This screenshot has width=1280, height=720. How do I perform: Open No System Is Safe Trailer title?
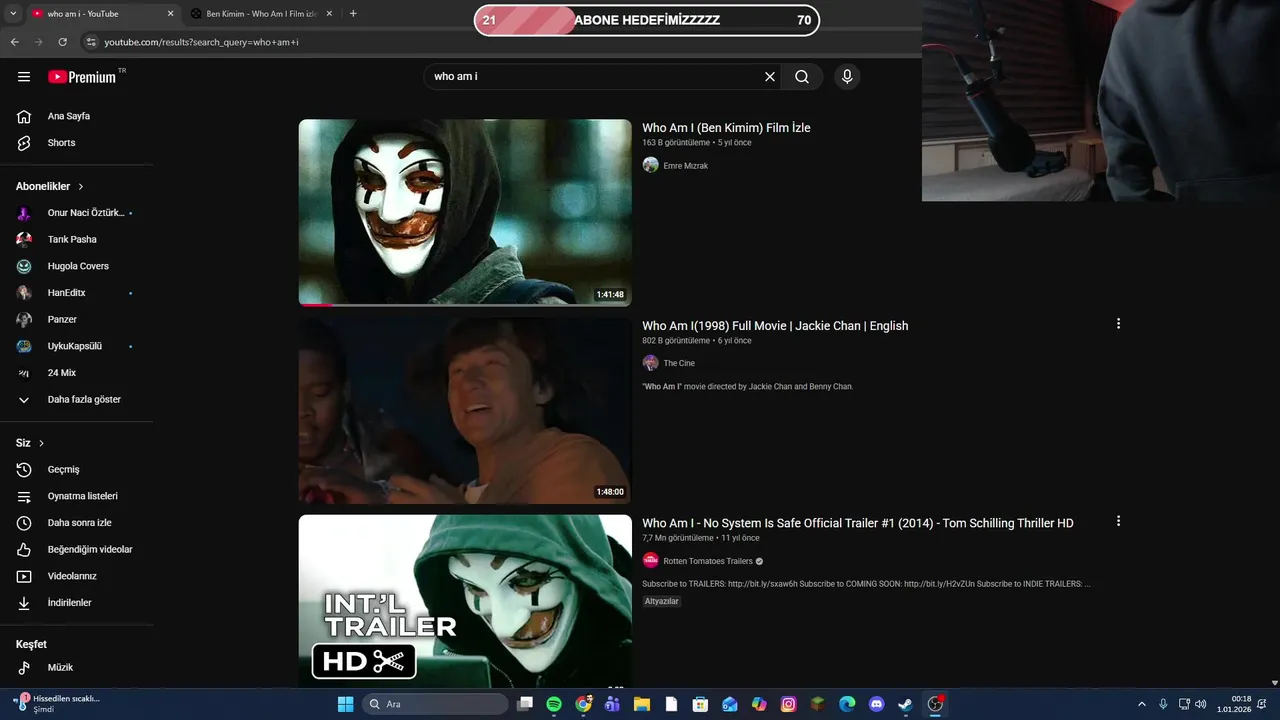click(858, 523)
